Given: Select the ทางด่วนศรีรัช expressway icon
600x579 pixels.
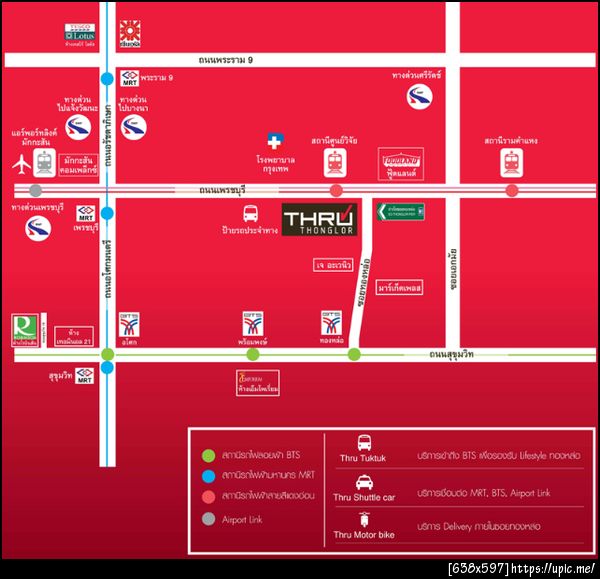Looking at the screenshot, I should (x=420, y=96).
